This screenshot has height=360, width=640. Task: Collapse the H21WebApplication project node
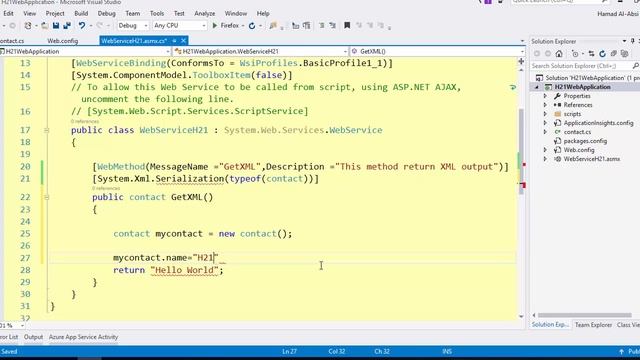537,87
